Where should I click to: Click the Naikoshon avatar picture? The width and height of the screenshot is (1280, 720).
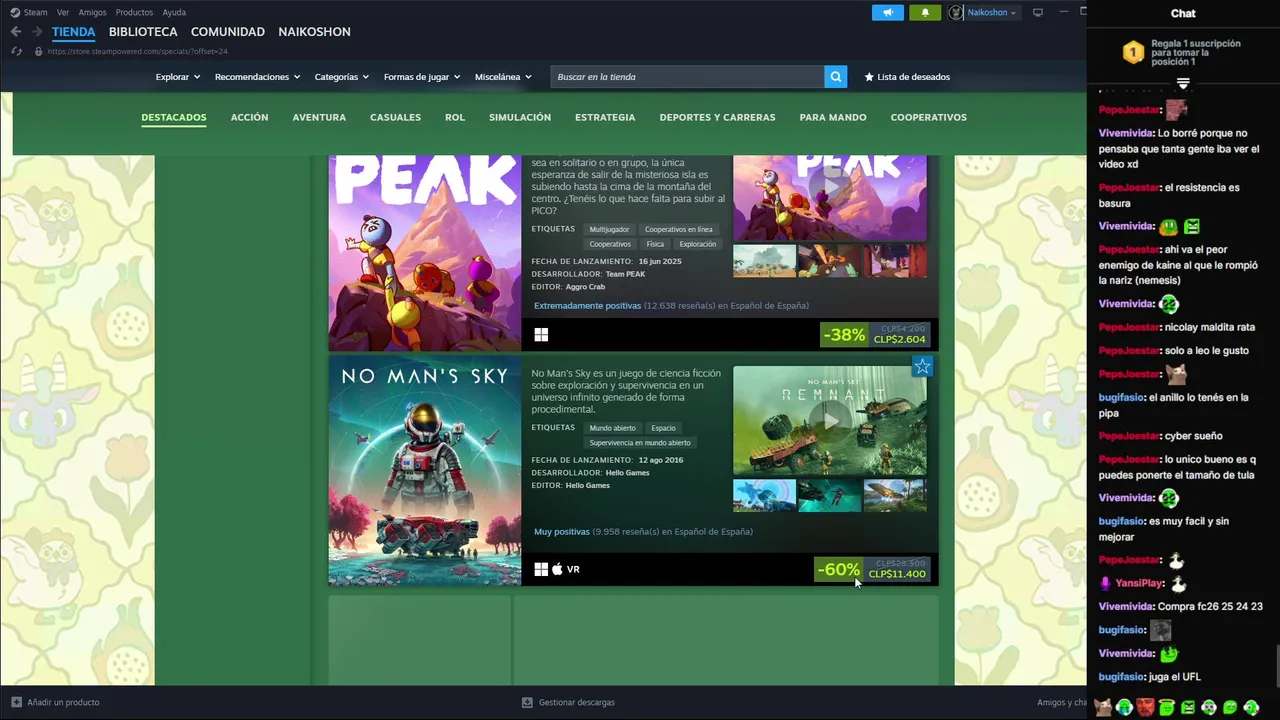[x=956, y=12]
